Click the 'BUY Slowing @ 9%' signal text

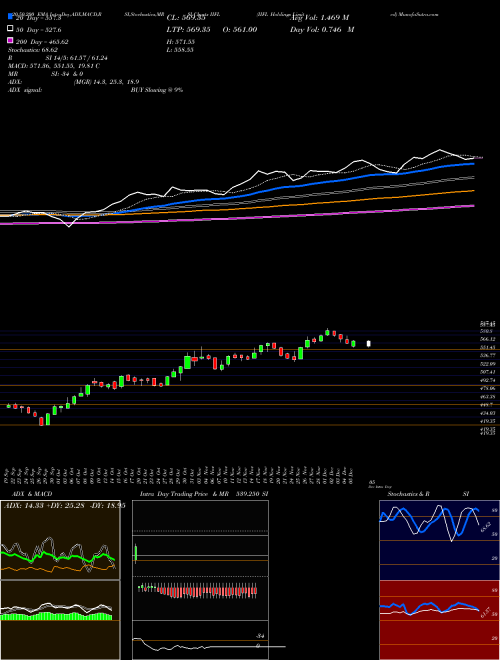[157, 90]
